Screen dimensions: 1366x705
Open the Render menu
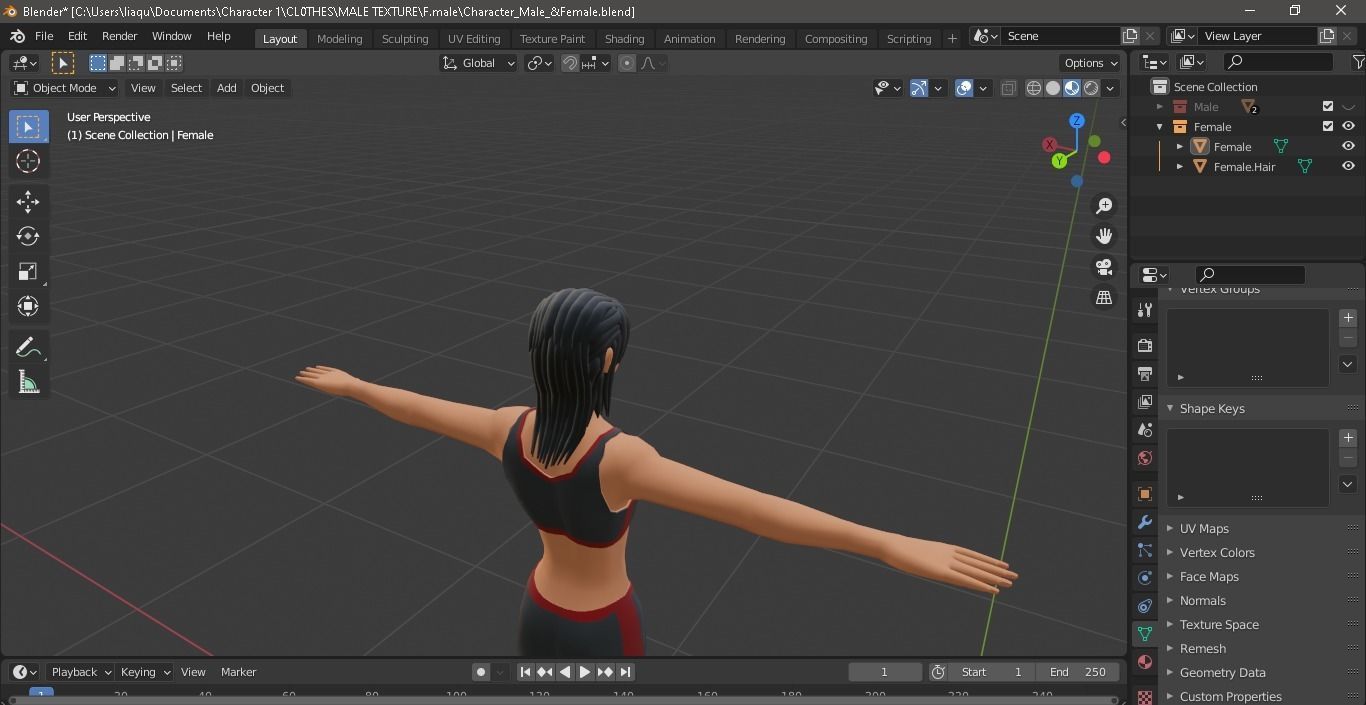point(119,36)
